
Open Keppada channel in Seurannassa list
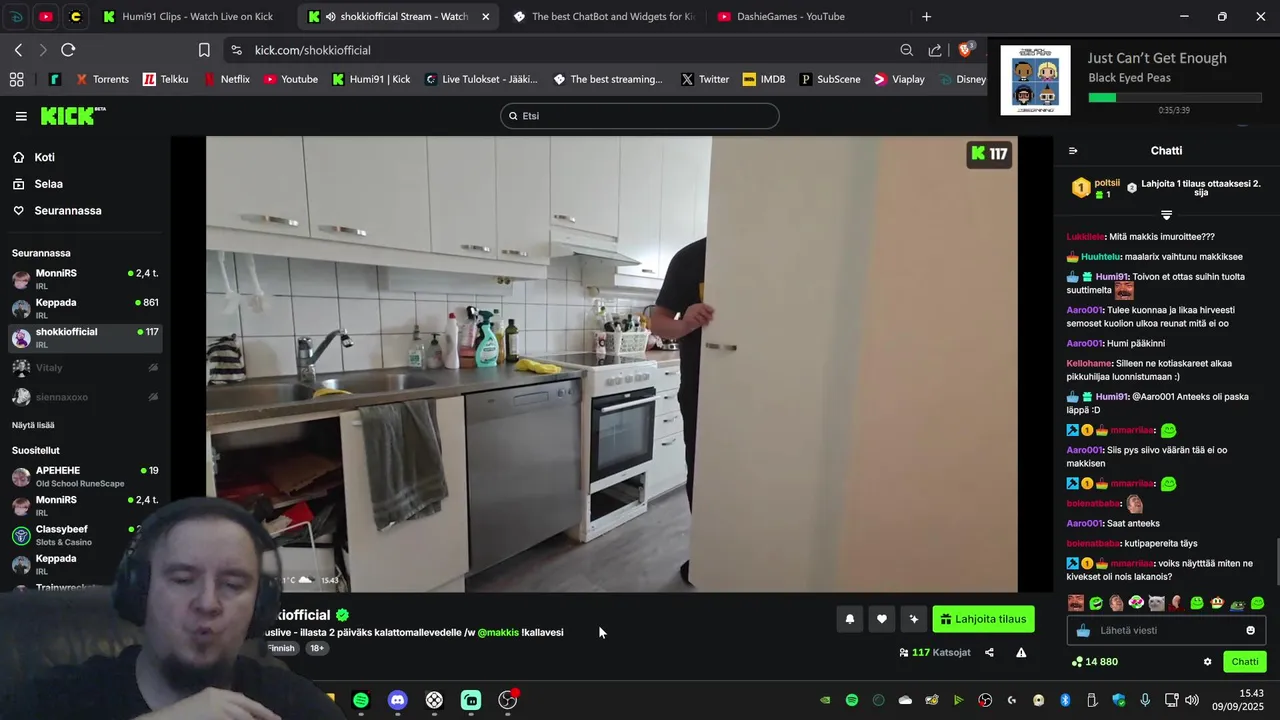pos(85,308)
